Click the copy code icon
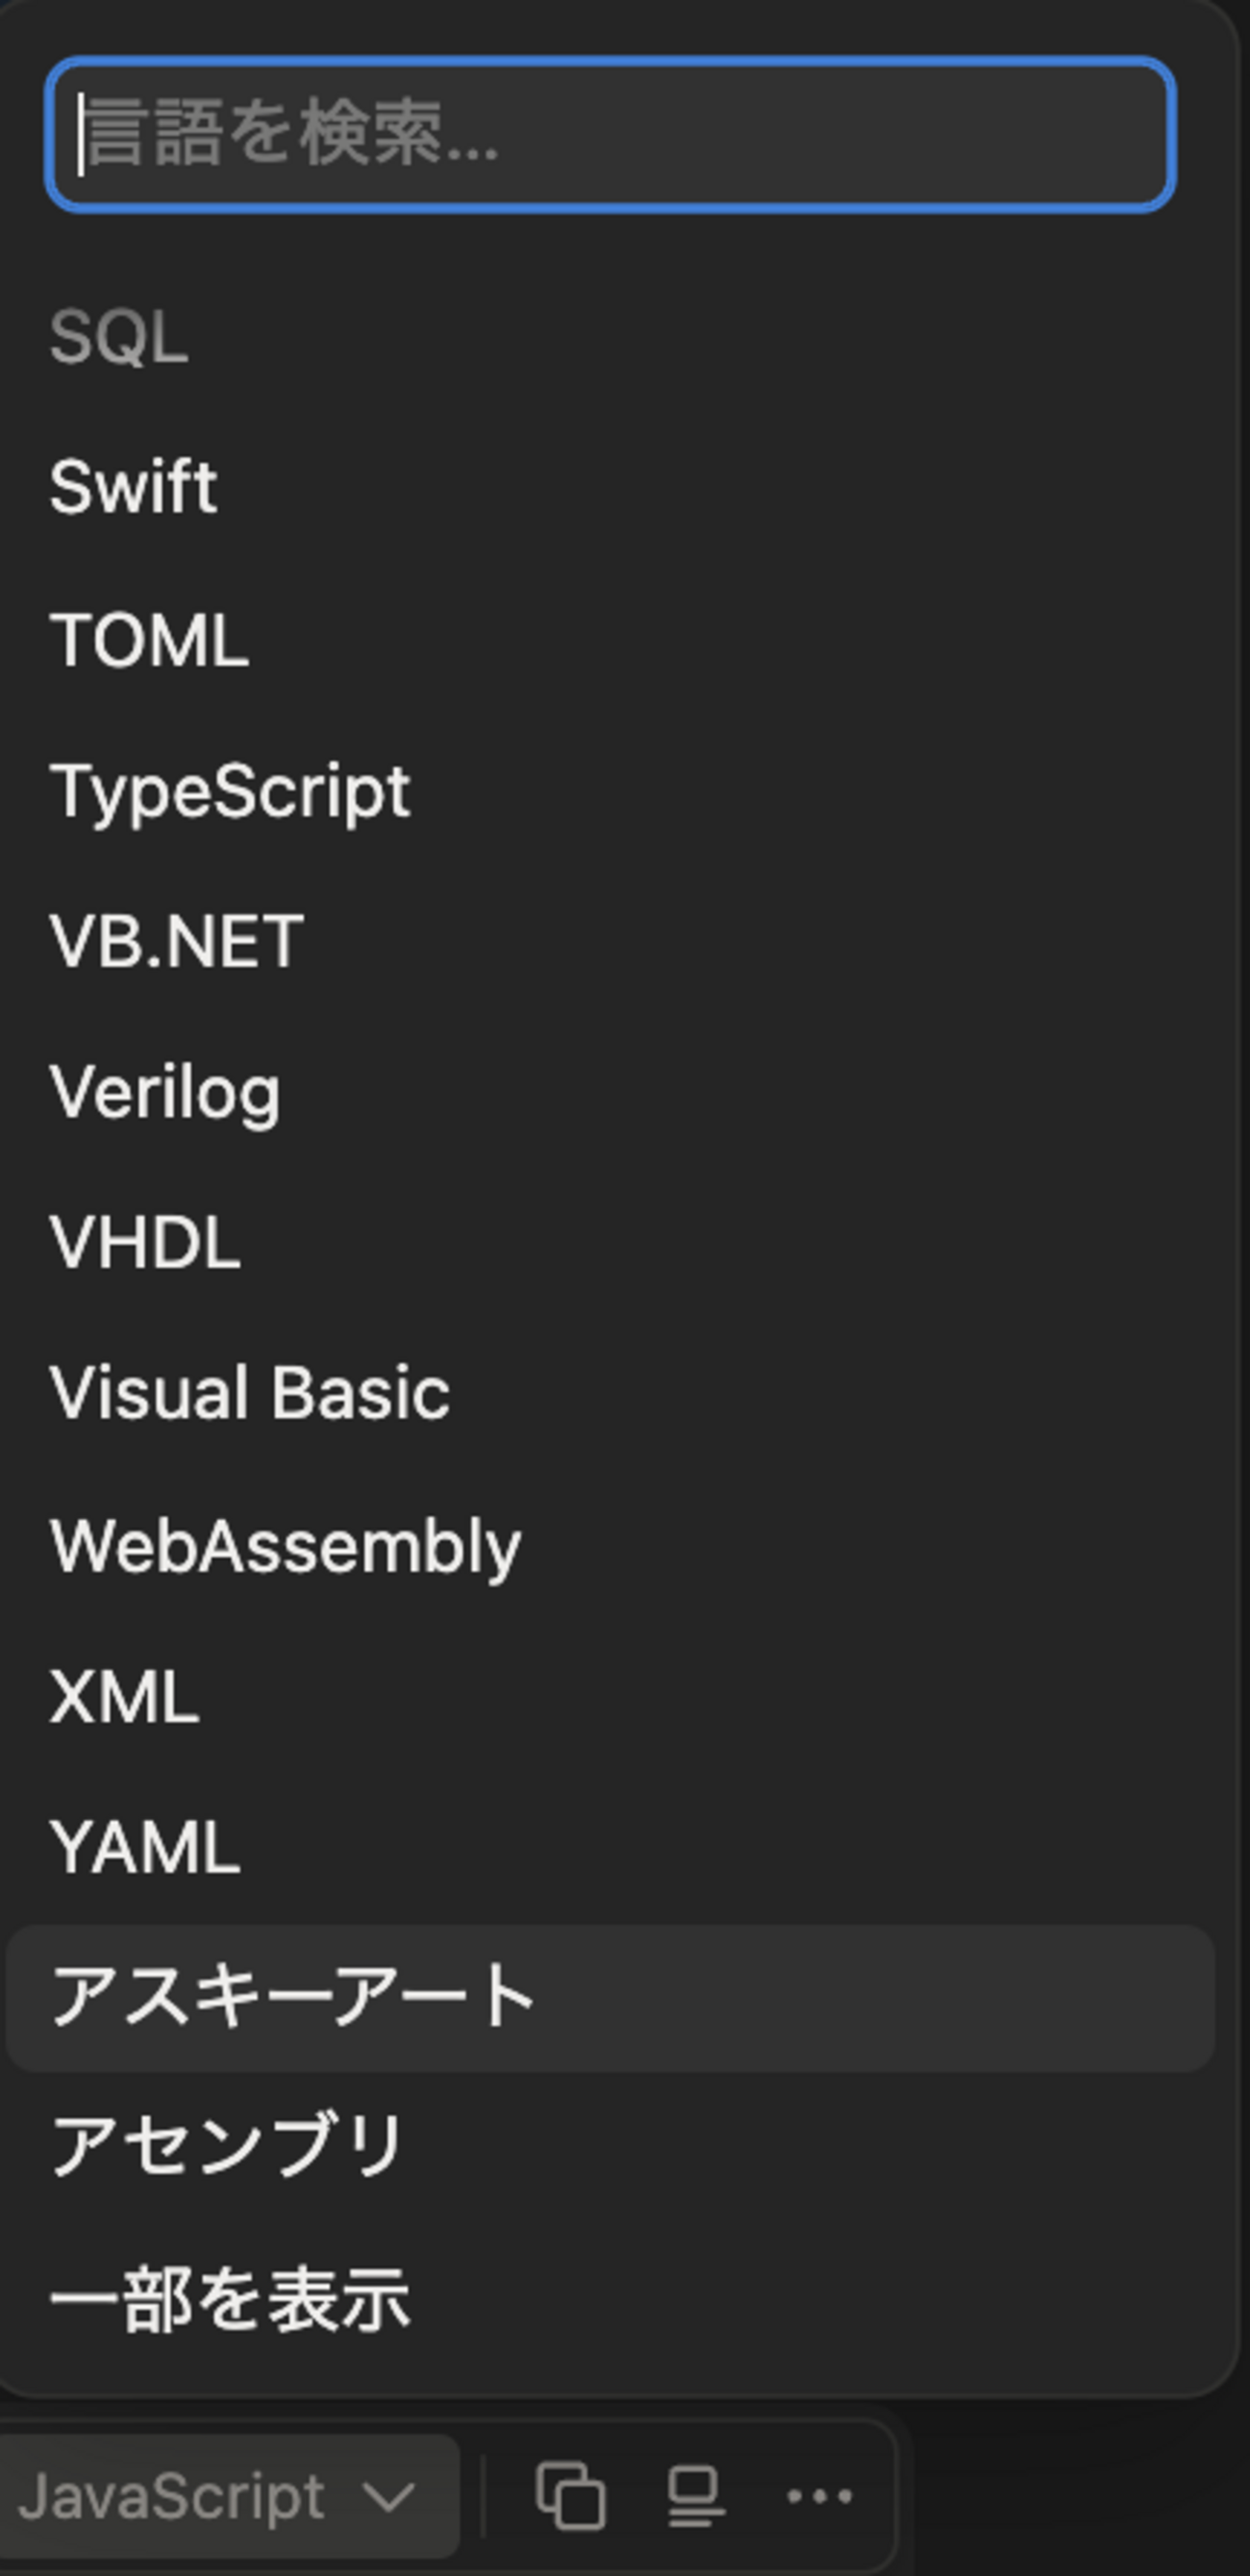Image resolution: width=1250 pixels, height=2576 pixels. pyautogui.click(x=571, y=2497)
